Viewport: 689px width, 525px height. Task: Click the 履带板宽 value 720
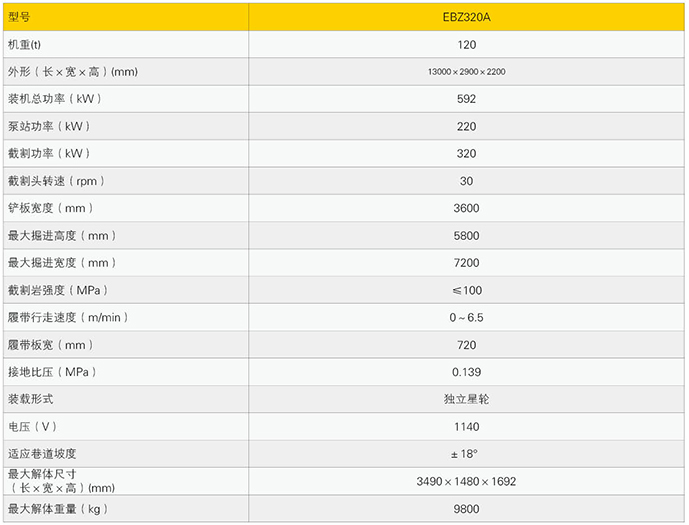(466, 345)
